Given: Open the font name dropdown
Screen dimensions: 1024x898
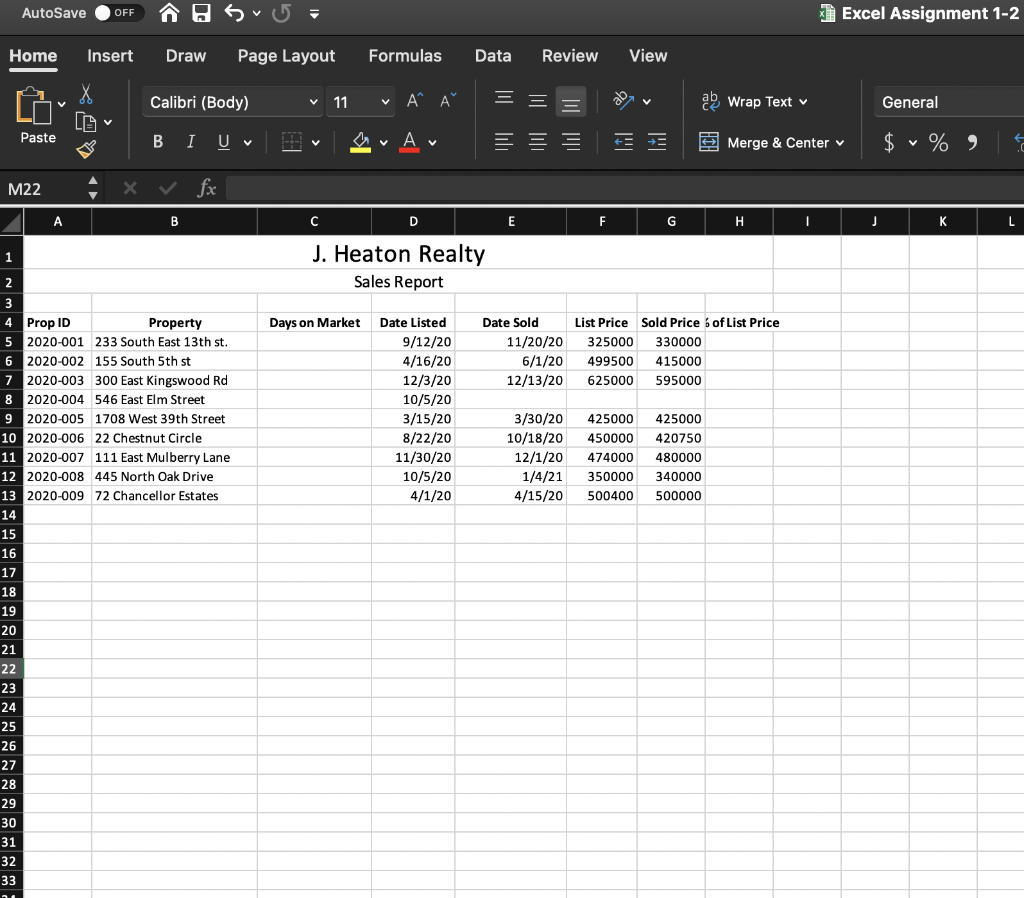Looking at the screenshot, I should tap(314, 102).
